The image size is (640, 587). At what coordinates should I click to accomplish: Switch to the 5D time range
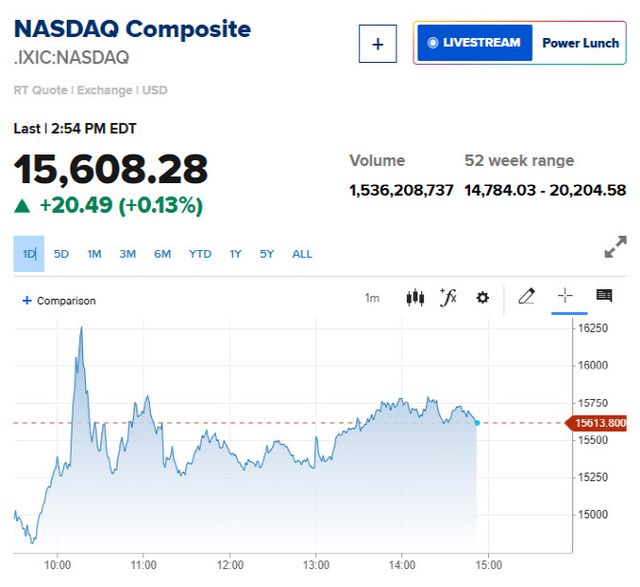[62, 254]
